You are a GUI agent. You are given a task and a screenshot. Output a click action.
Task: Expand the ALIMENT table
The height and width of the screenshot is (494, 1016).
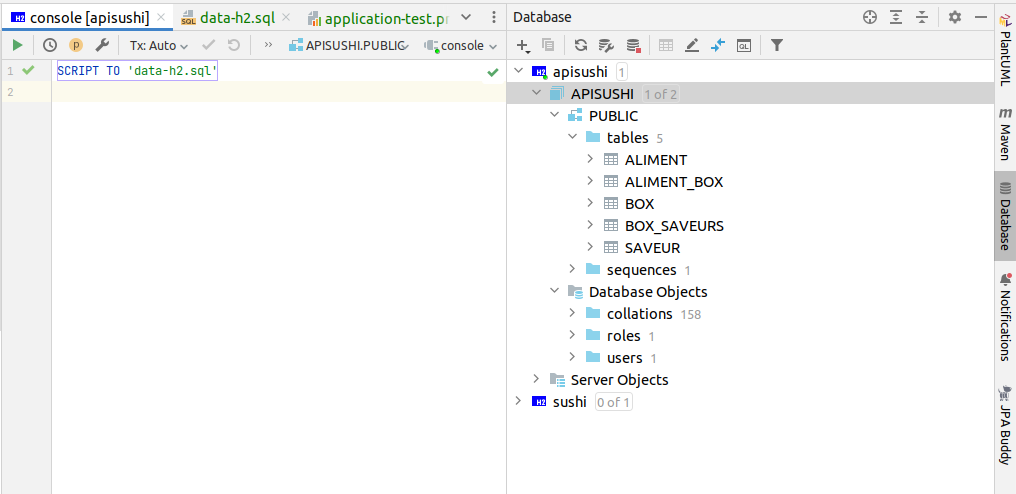pos(590,159)
